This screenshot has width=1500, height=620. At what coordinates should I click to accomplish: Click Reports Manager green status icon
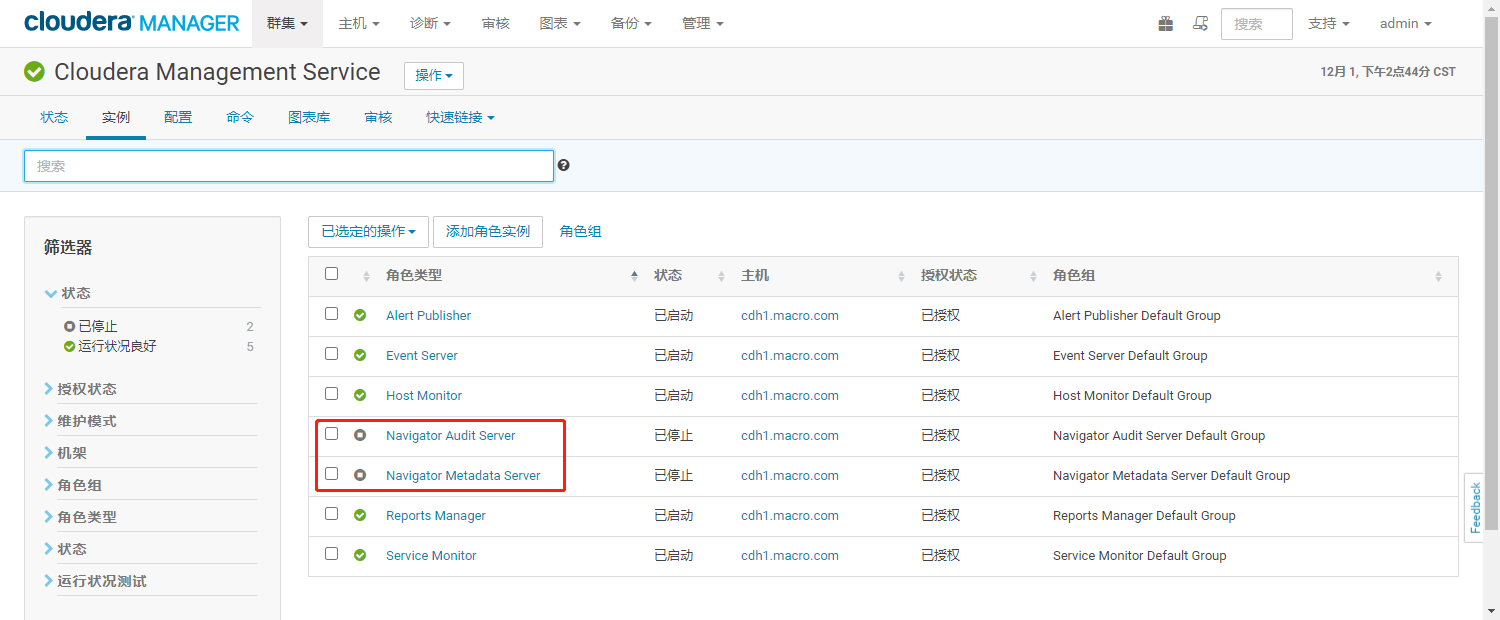point(360,515)
